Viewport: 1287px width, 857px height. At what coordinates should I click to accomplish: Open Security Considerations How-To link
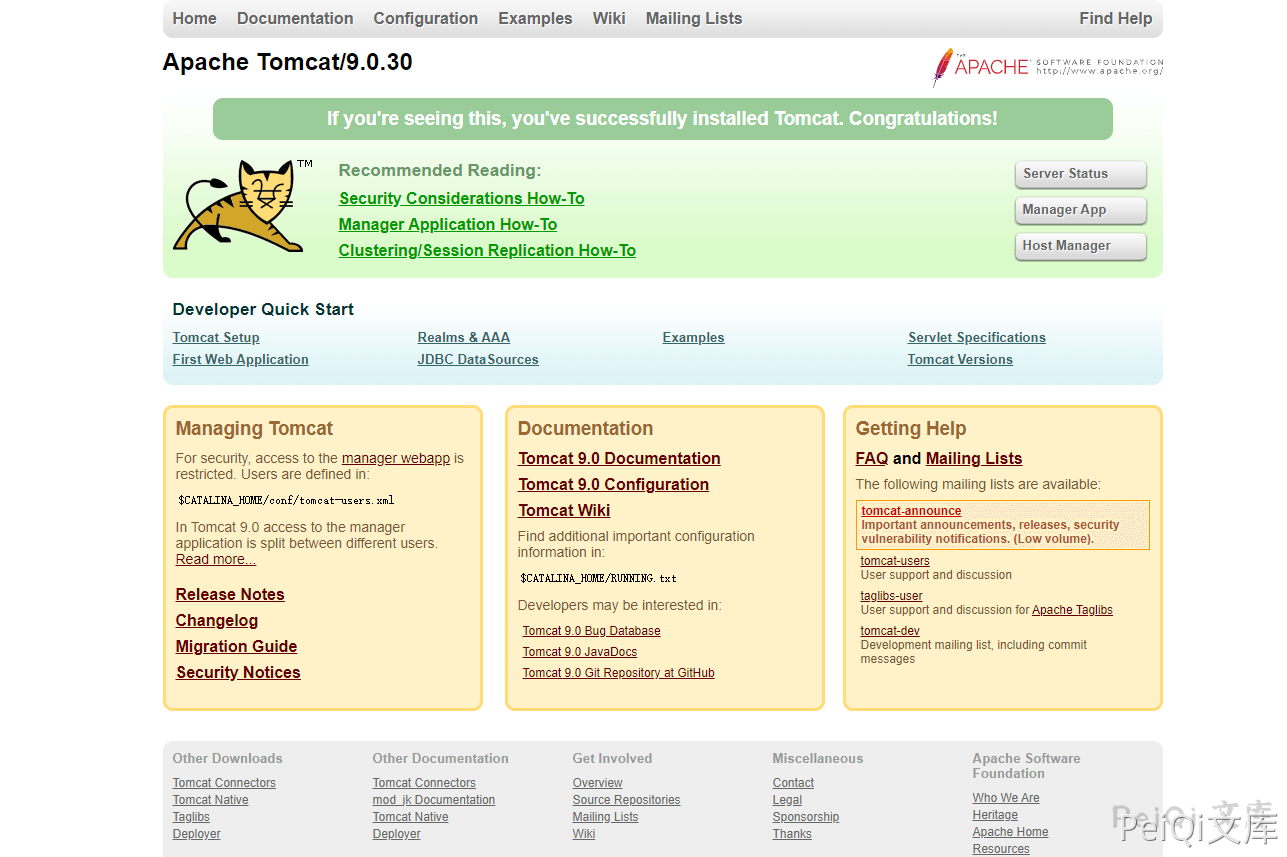click(x=461, y=198)
